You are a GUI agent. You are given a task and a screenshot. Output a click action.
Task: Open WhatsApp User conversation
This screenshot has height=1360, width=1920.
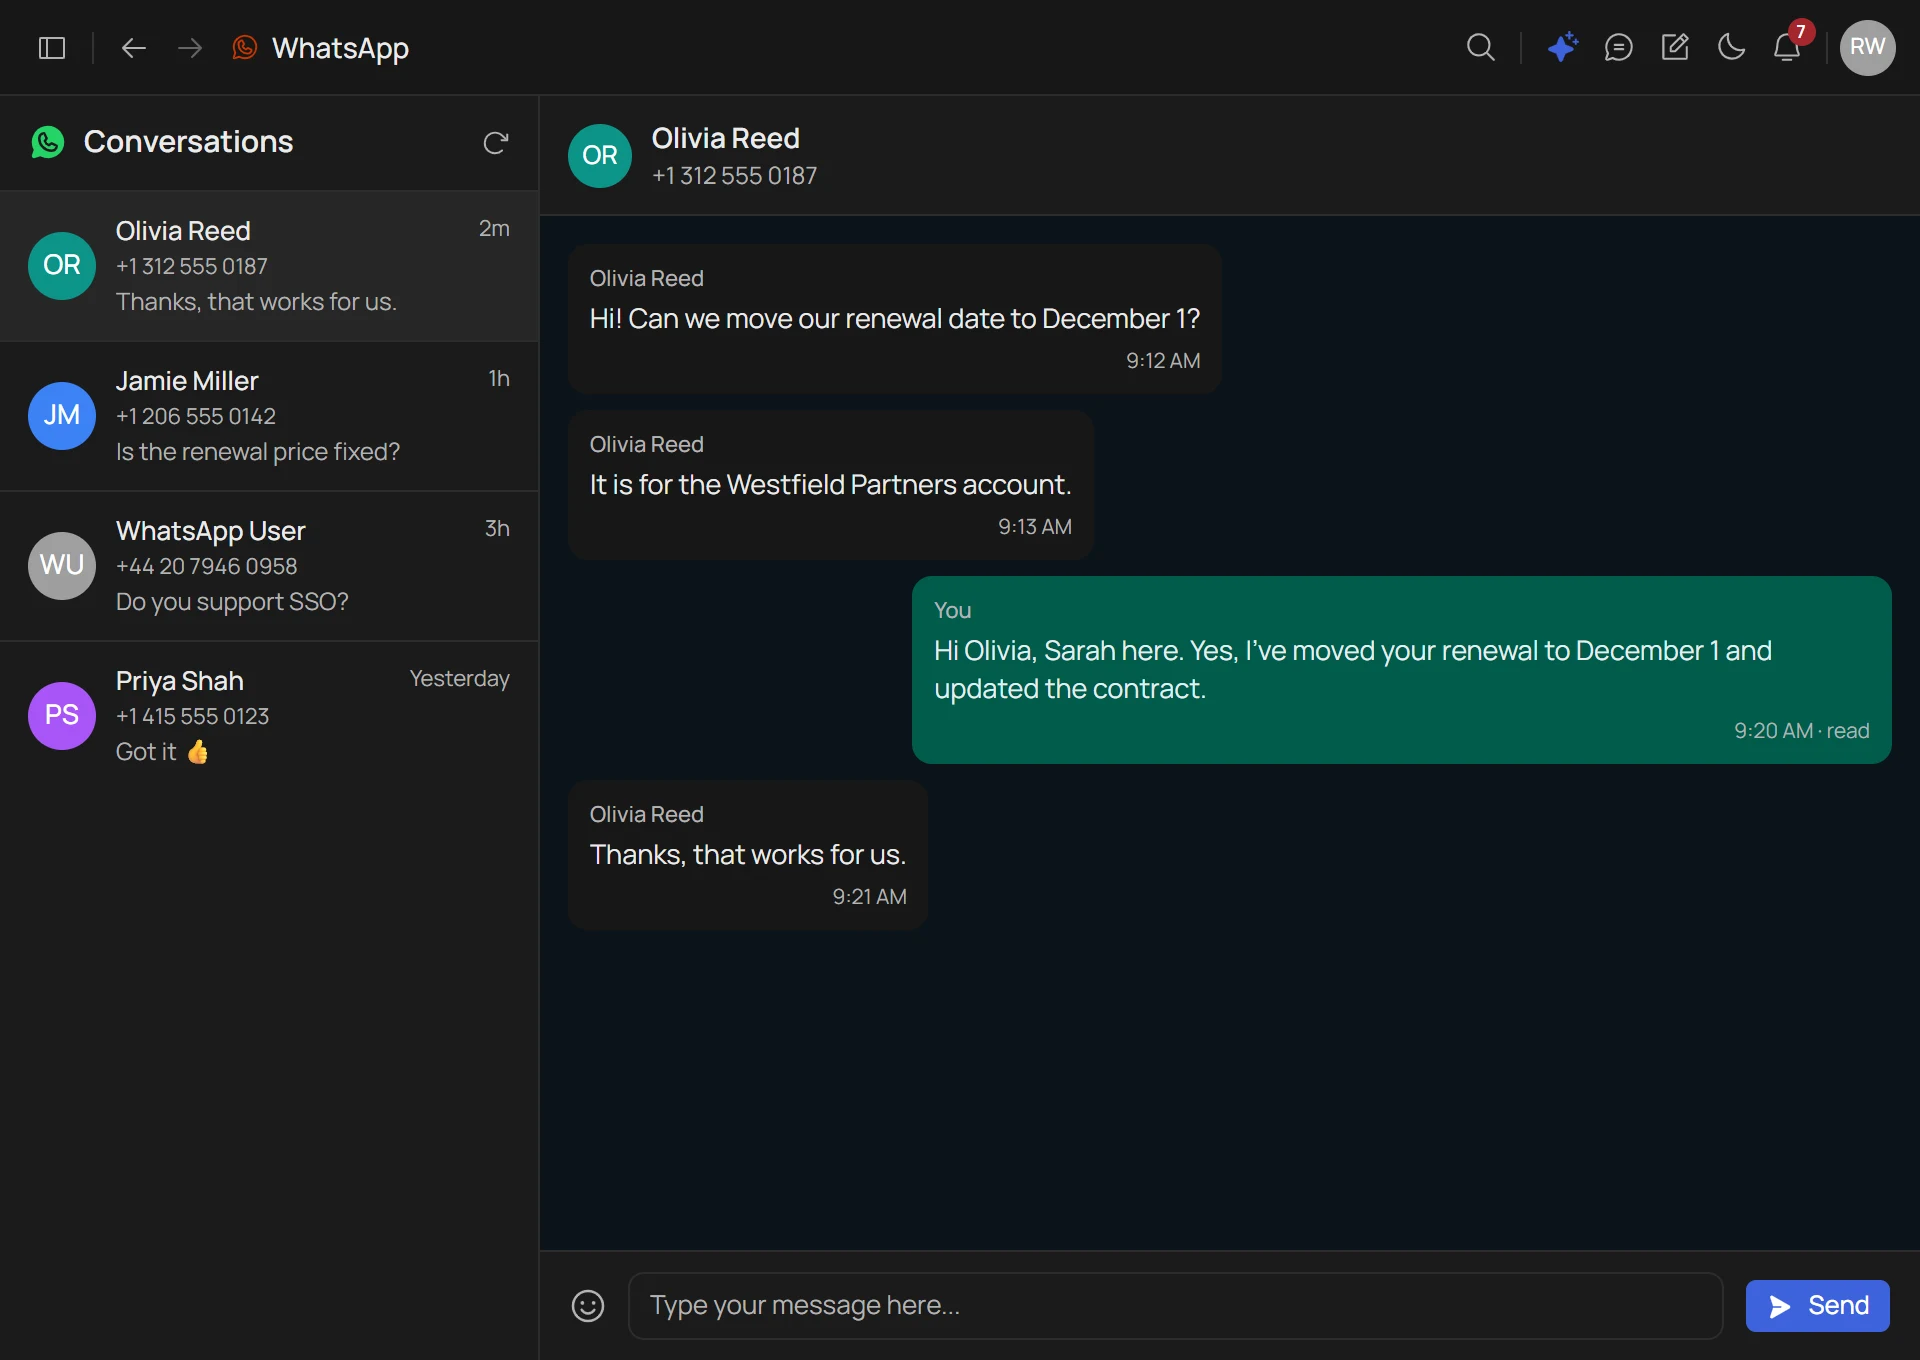point(269,566)
